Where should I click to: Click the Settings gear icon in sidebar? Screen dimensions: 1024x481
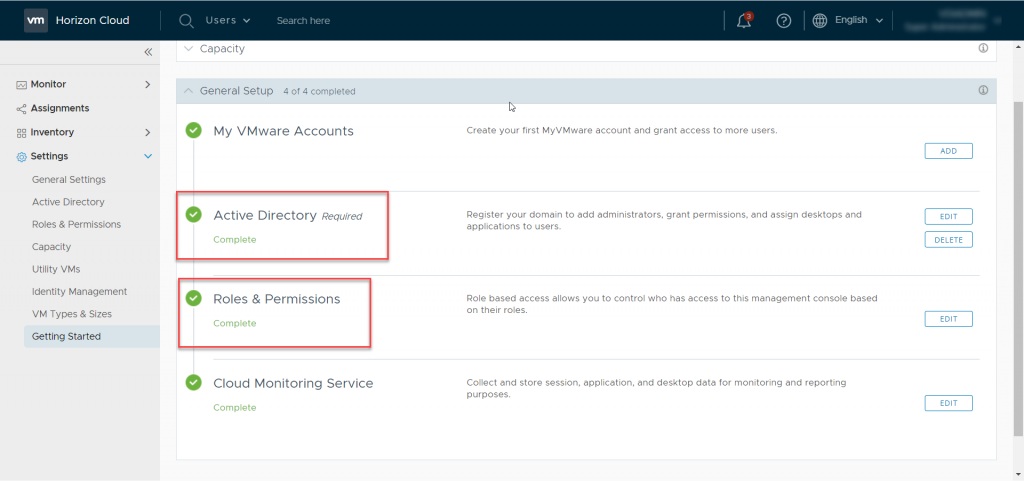coord(22,157)
